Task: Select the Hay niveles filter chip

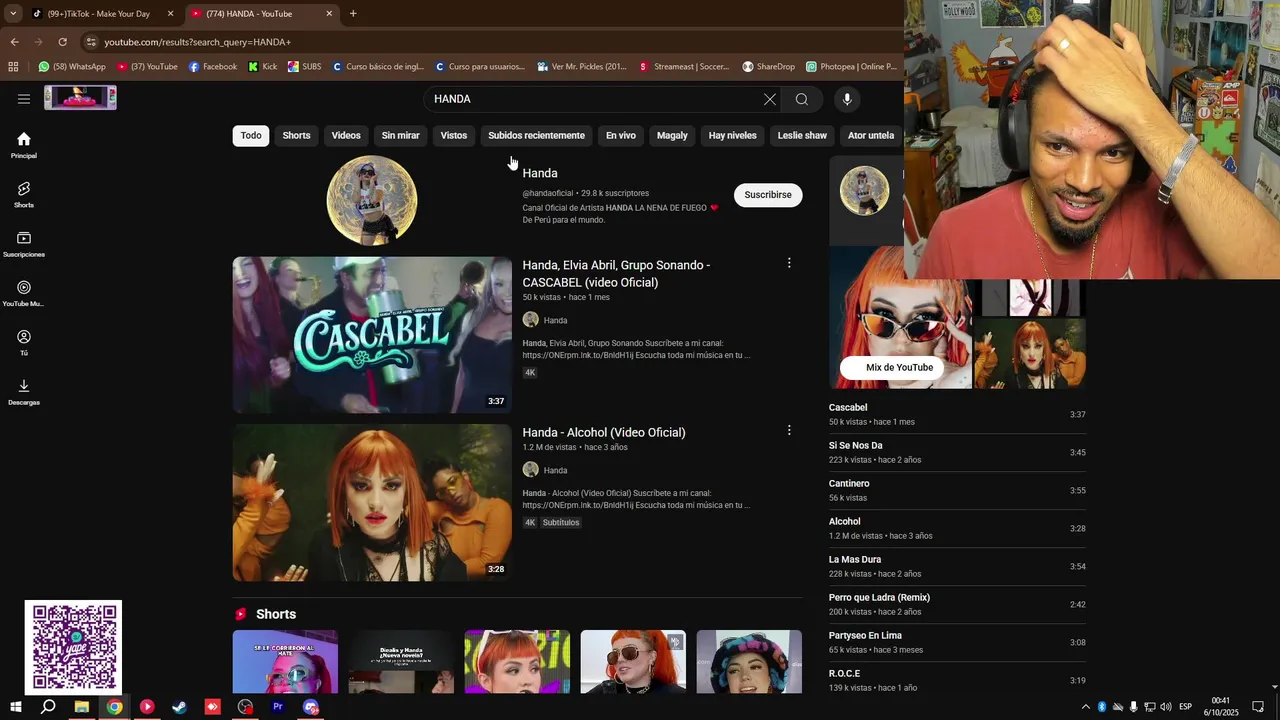Action: pos(733,135)
